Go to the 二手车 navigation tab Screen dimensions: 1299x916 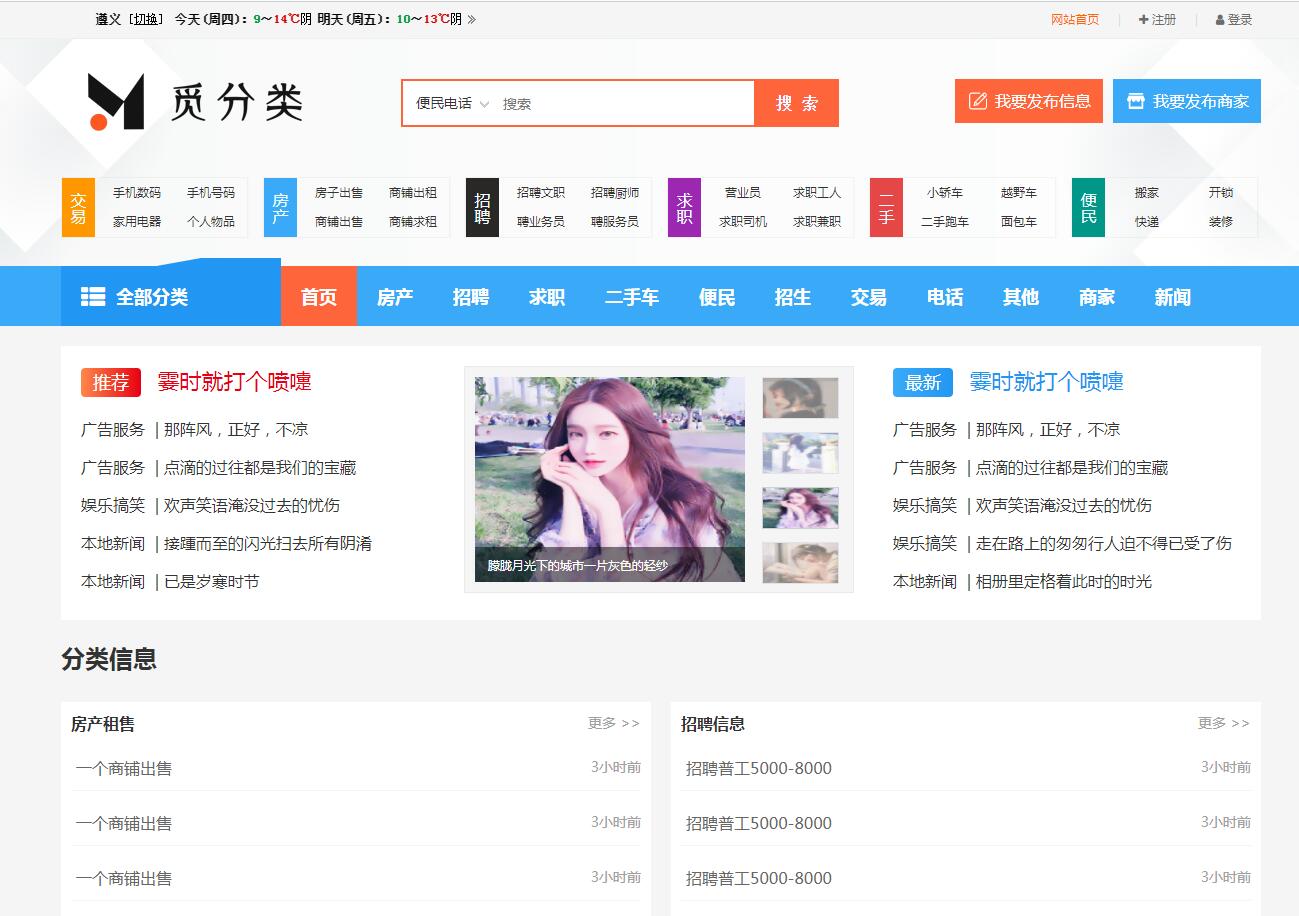(x=631, y=297)
